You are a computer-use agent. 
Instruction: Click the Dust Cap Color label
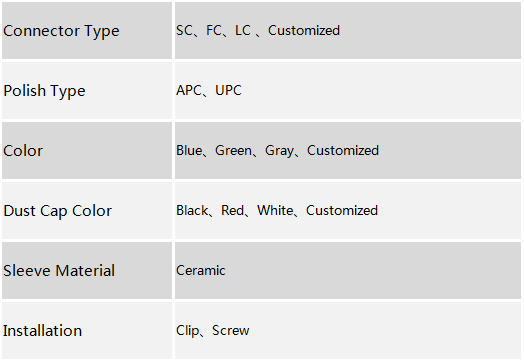coord(57,211)
